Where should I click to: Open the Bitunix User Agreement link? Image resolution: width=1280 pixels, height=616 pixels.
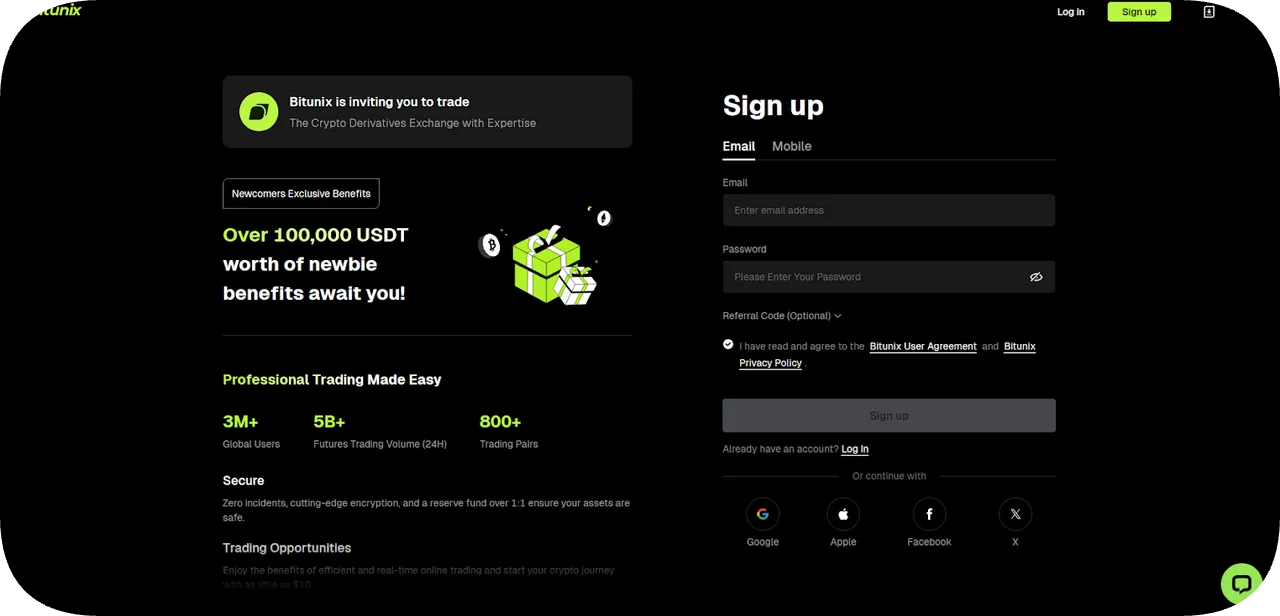923,346
